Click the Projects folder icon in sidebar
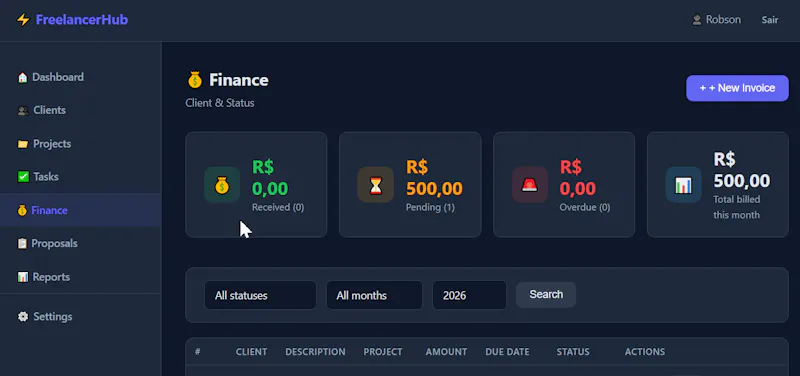Image resolution: width=800 pixels, height=376 pixels. [23, 144]
